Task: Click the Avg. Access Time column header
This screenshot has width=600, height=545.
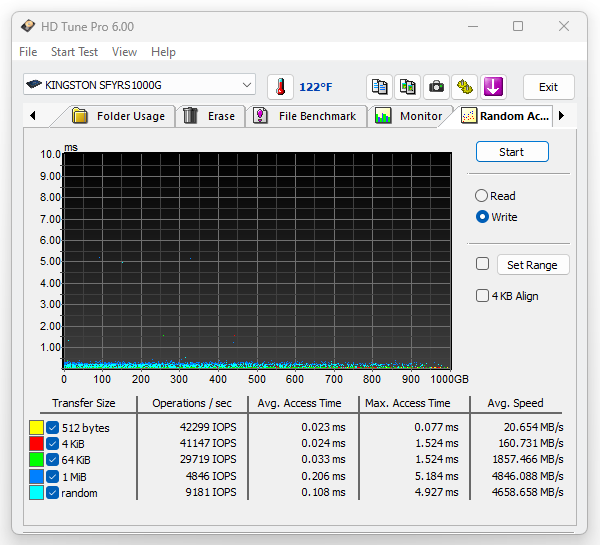Action: [299, 403]
